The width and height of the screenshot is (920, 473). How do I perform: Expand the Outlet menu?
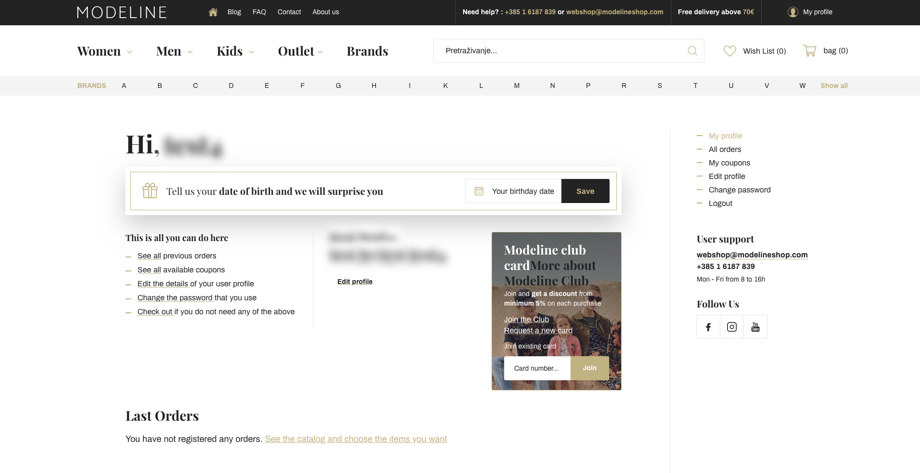300,51
